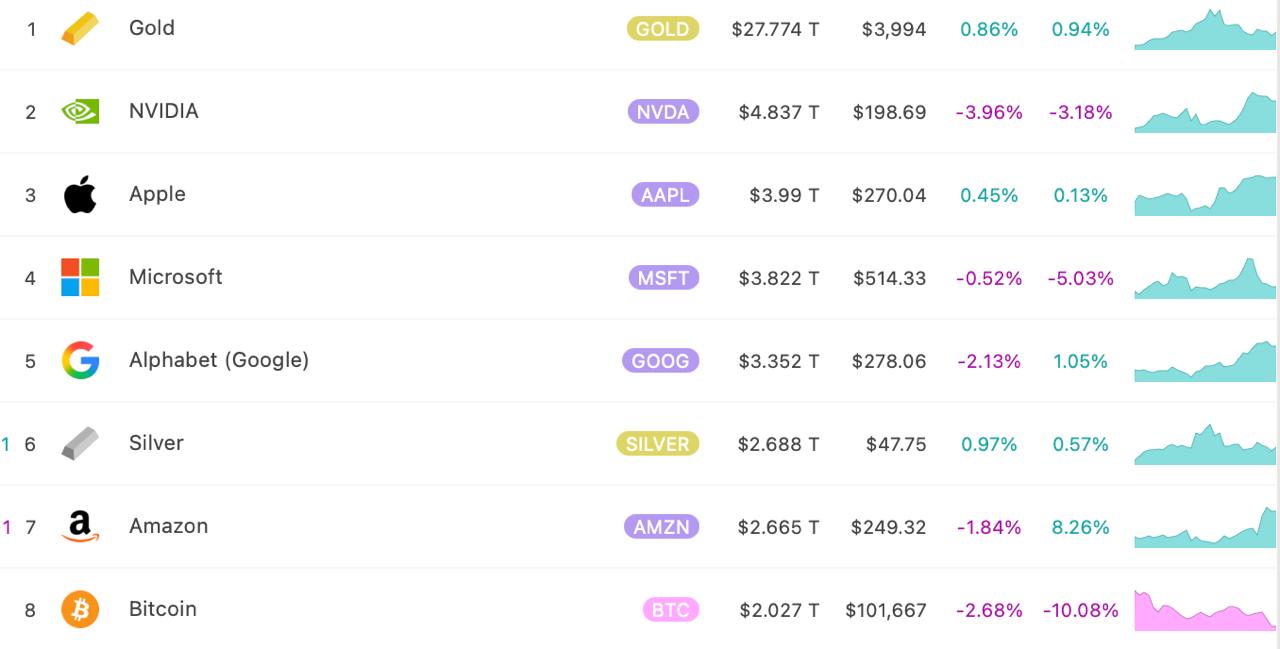The width and height of the screenshot is (1280, 649).
Task: Open the NVIDIA name link
Action: pyautogui.click(x=164, y=111)
